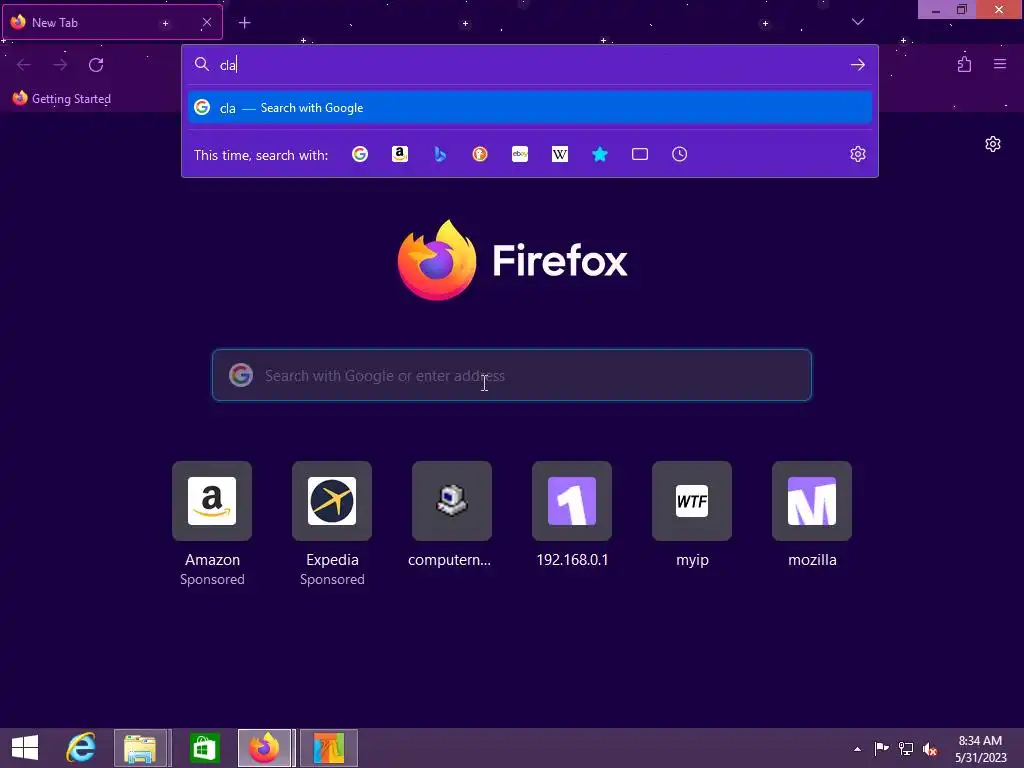Search this time with Amazon icon
Screen dimensions: 1024x768
tap(400, 154)
